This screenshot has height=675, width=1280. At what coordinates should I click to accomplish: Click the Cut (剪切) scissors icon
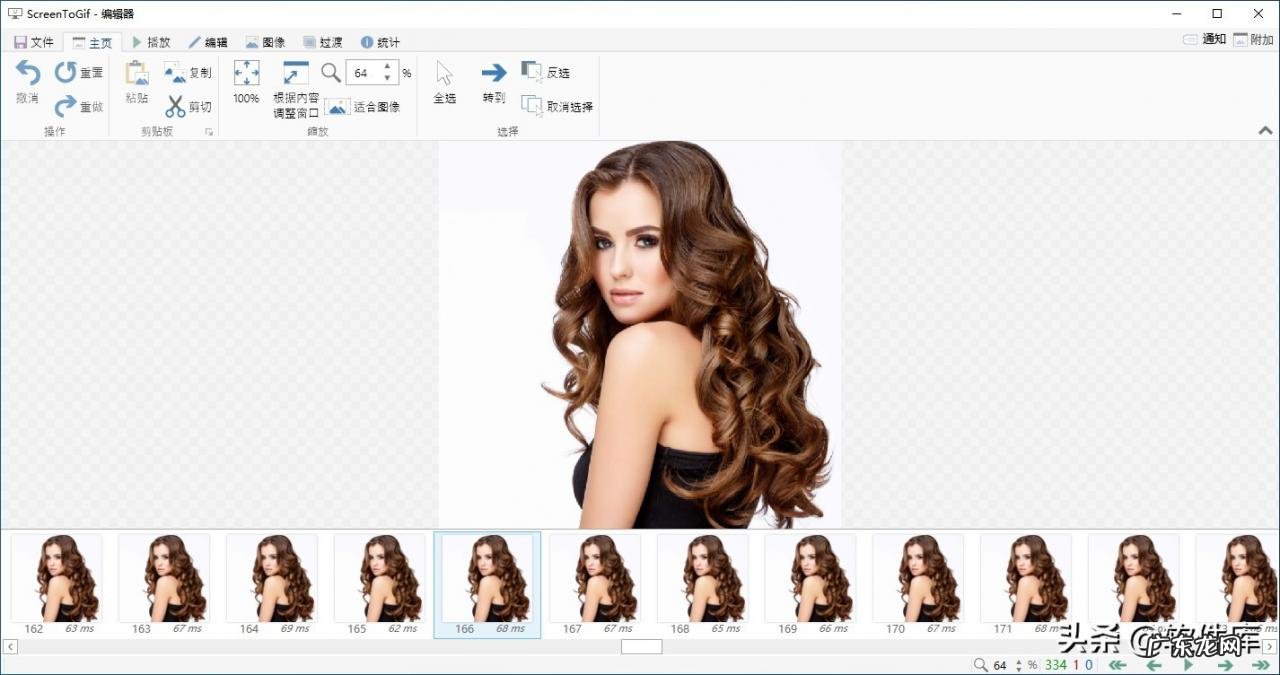[x=175, y=106]
